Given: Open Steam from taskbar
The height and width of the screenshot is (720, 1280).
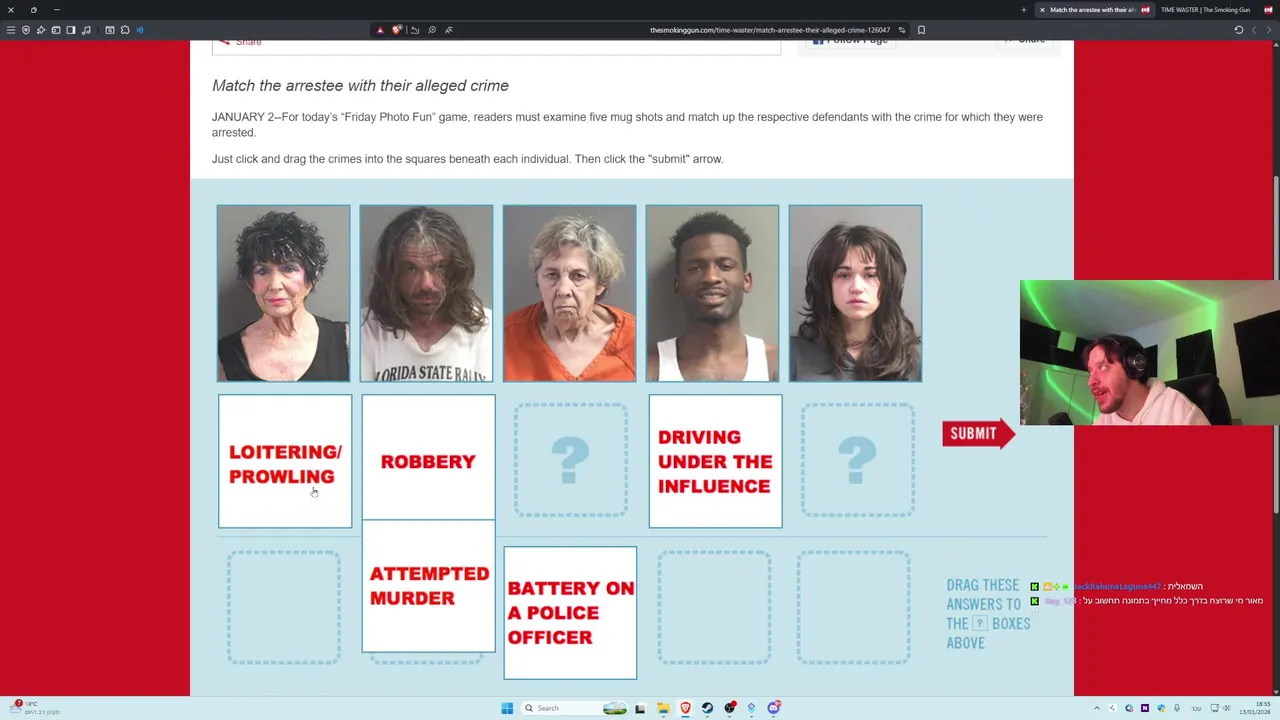Looking at the screenshot, I should pos(707,708).
